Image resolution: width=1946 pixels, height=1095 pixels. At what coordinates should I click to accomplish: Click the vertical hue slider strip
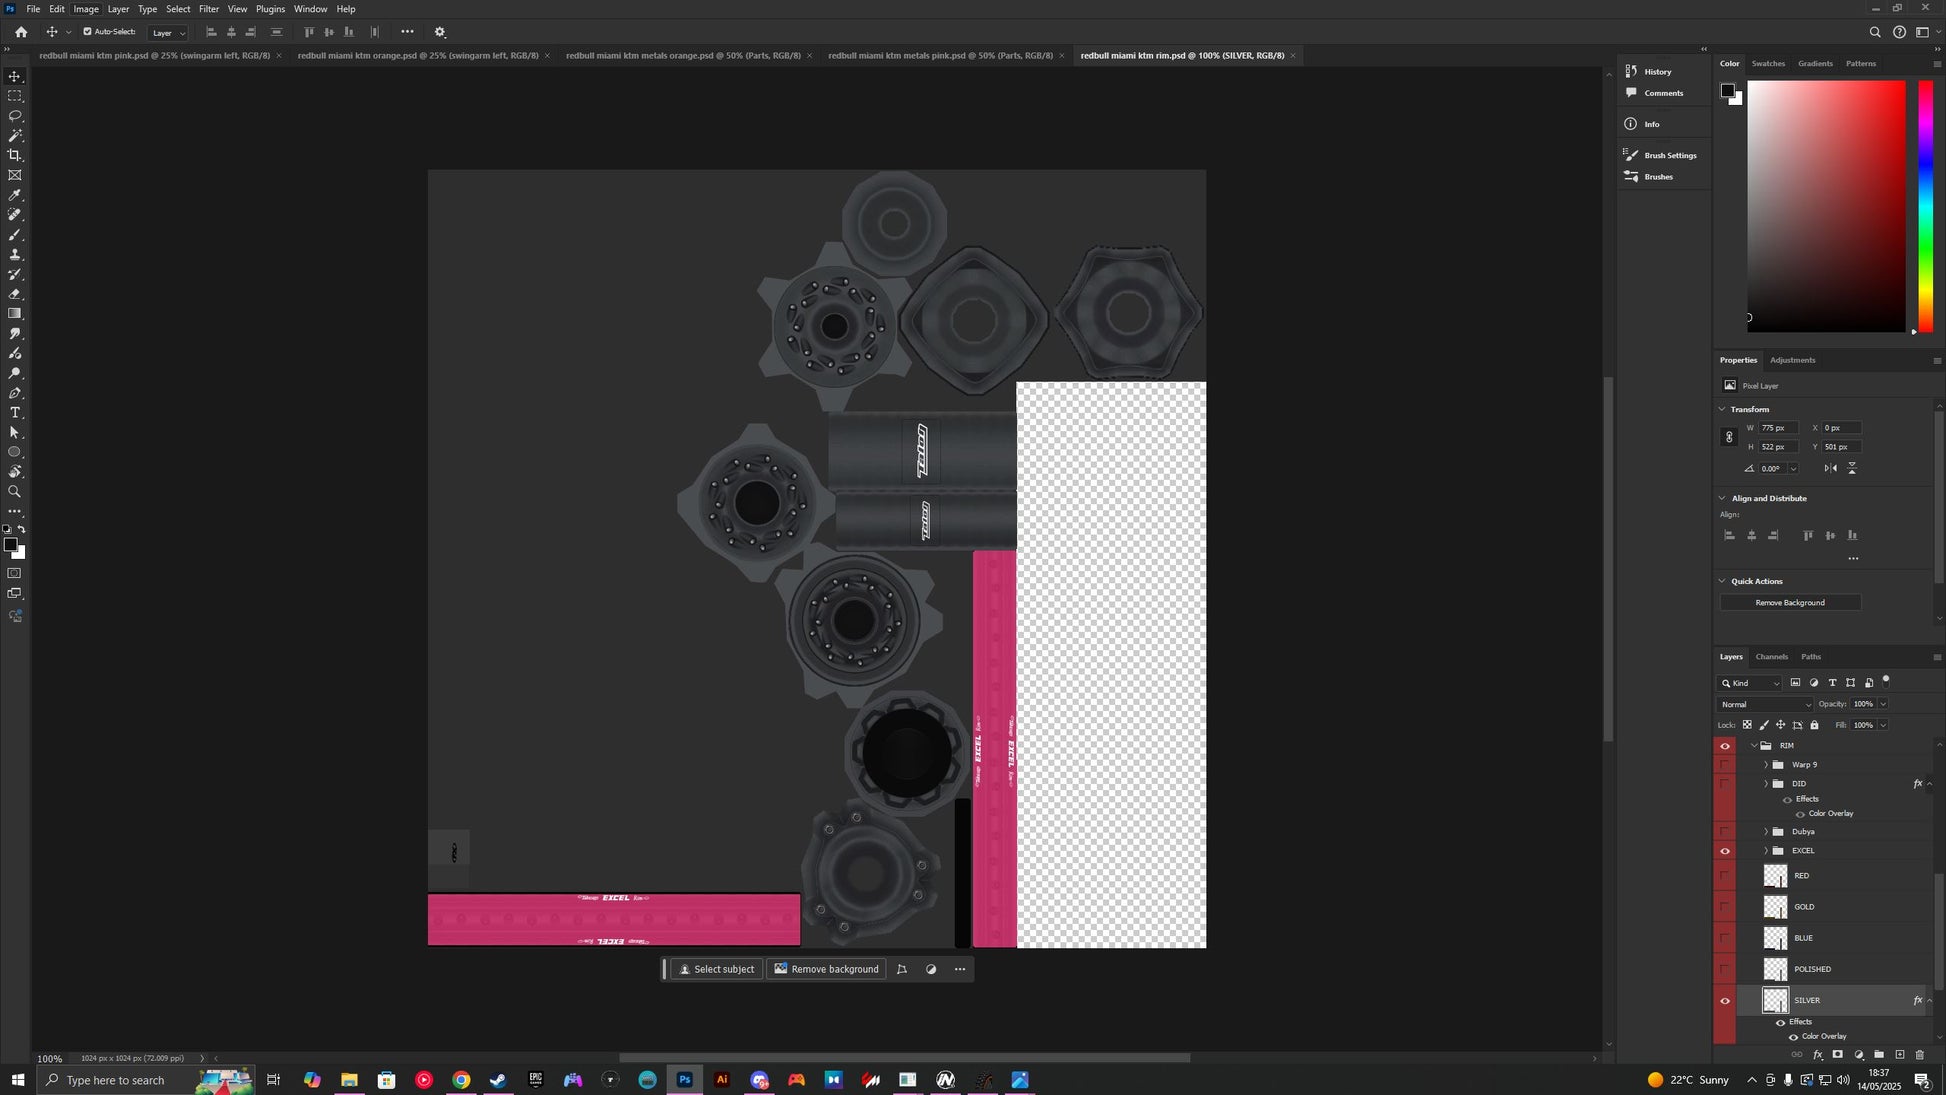point(1925,205)
